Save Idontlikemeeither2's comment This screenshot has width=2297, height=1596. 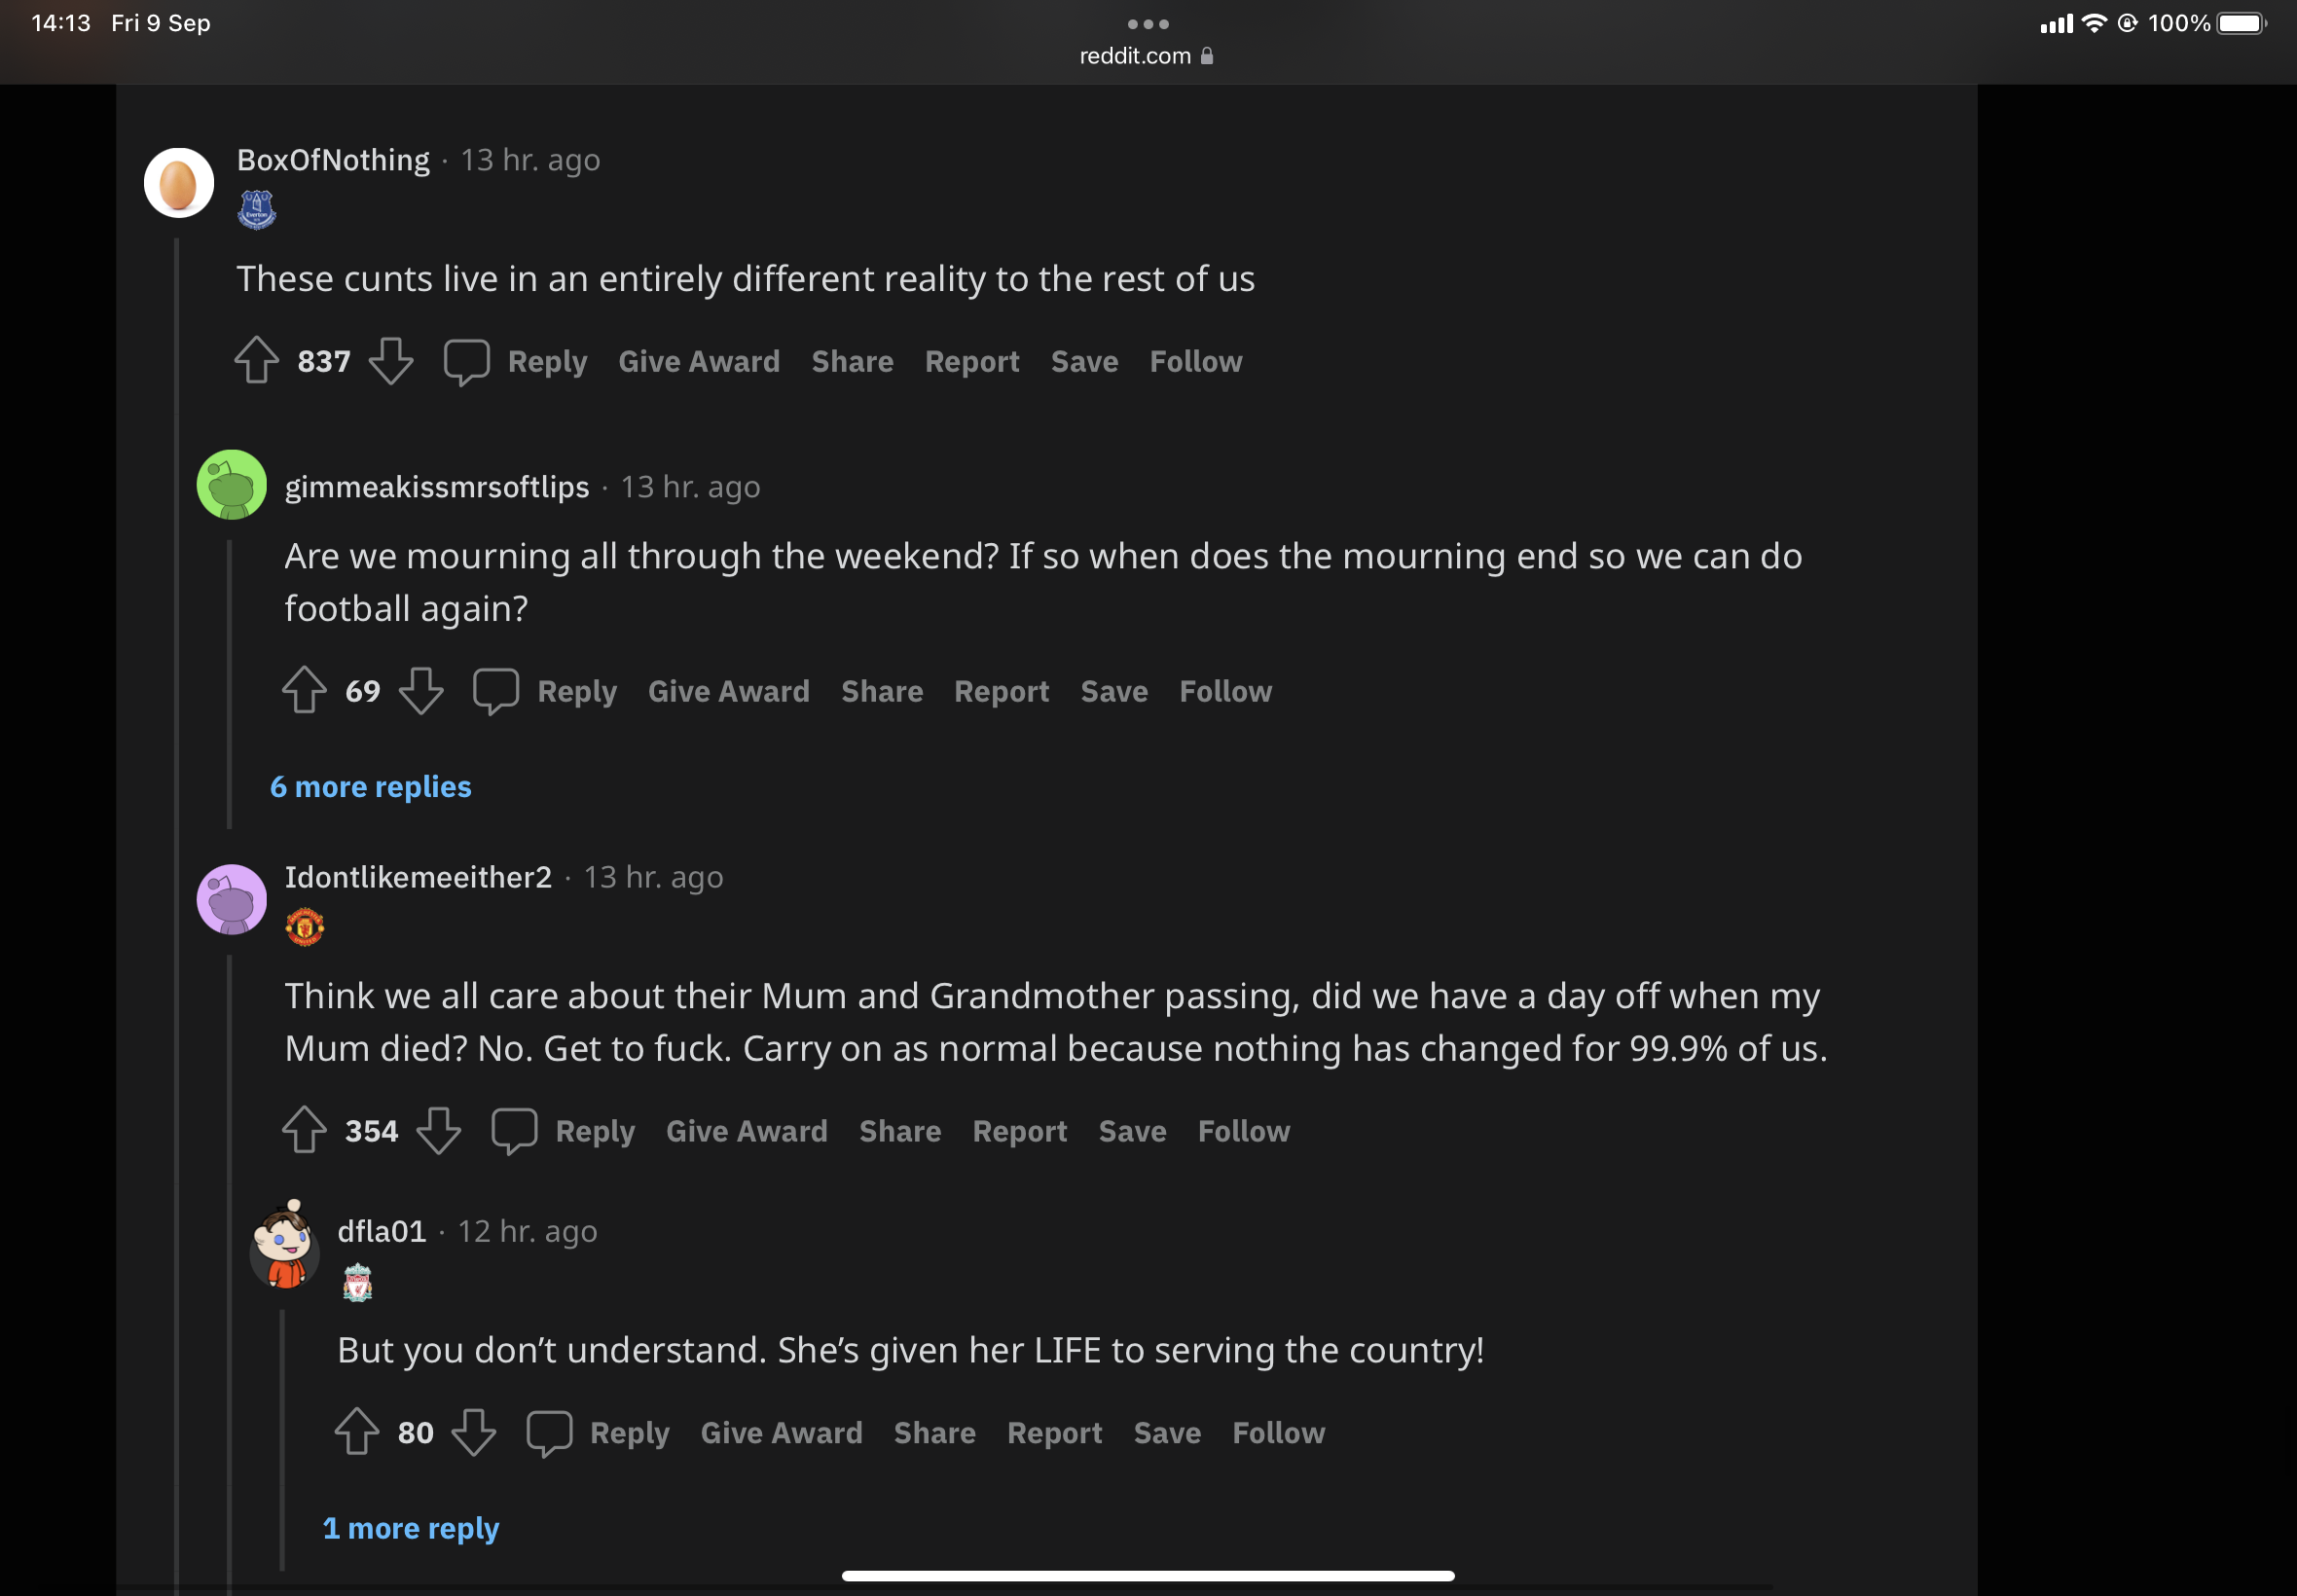(1132, 1131)
